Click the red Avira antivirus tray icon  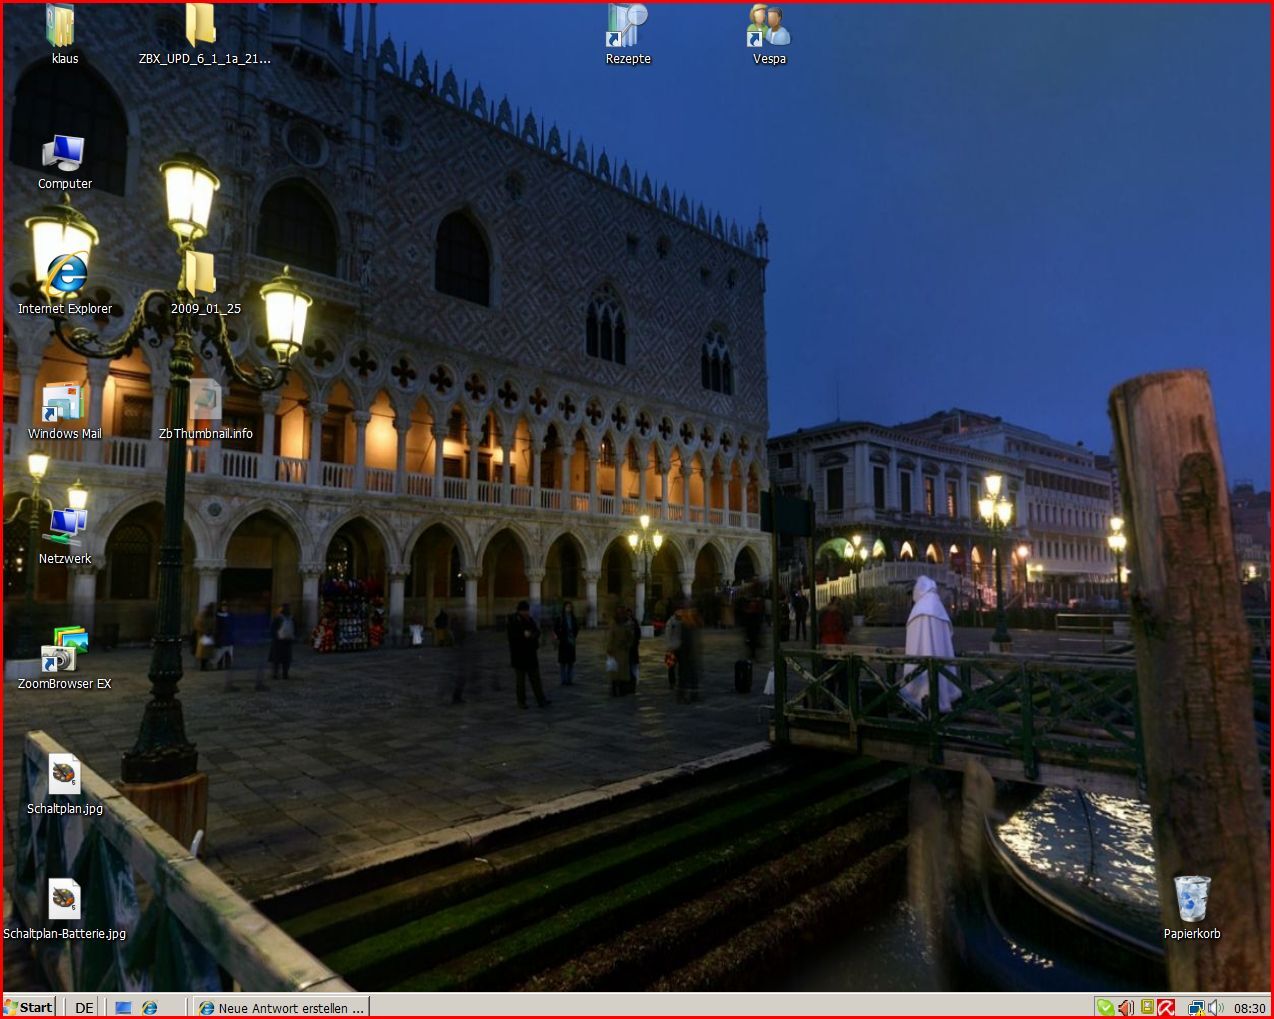point(1166,1007)
